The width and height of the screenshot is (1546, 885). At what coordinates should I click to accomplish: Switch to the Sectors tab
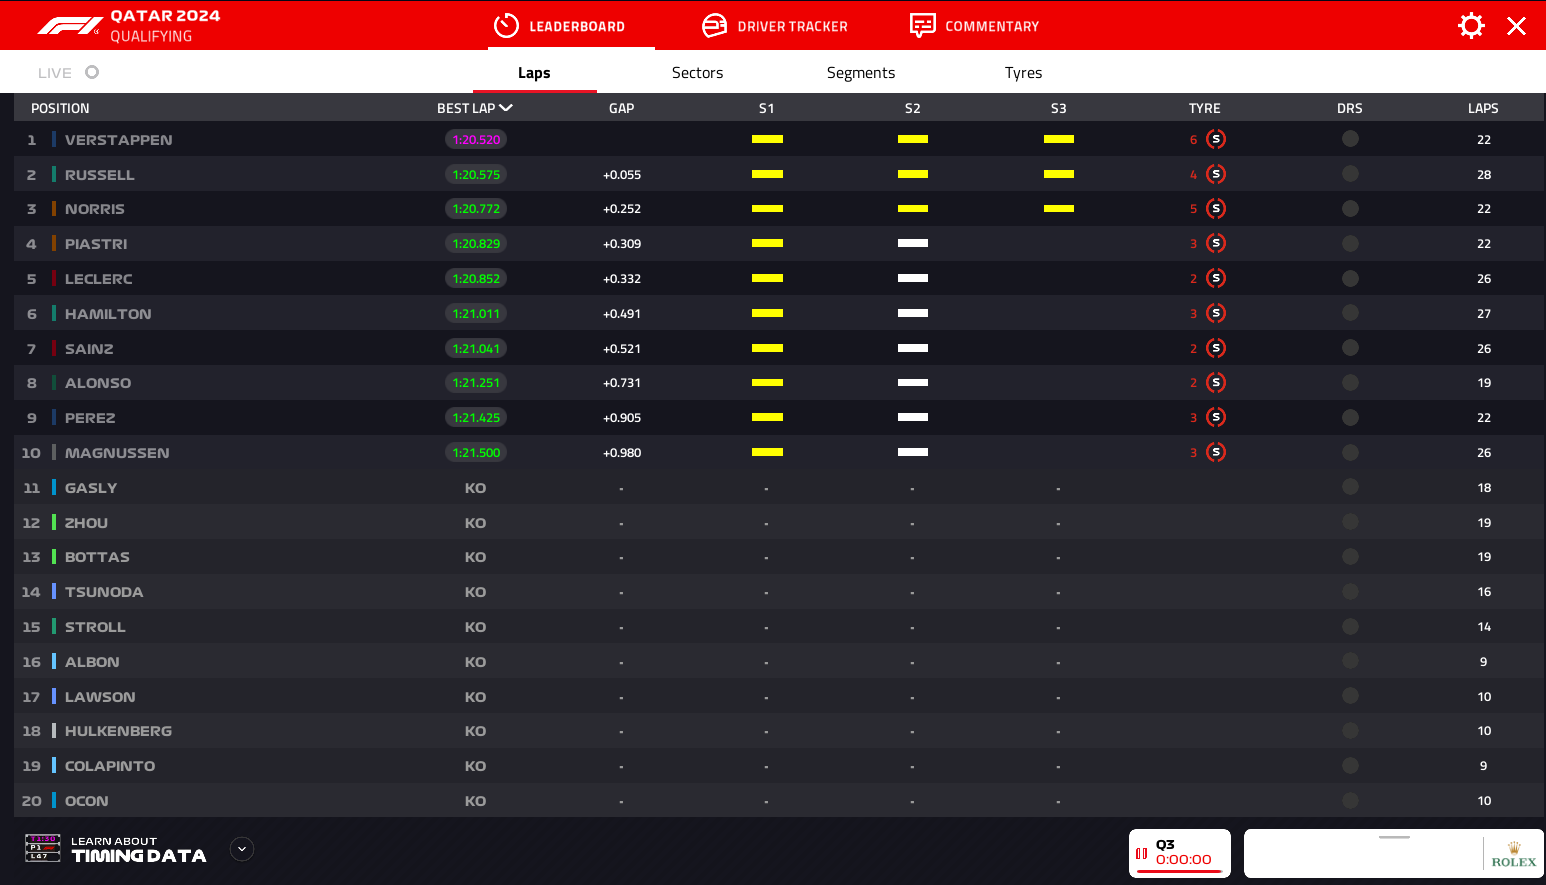point(697,73)
